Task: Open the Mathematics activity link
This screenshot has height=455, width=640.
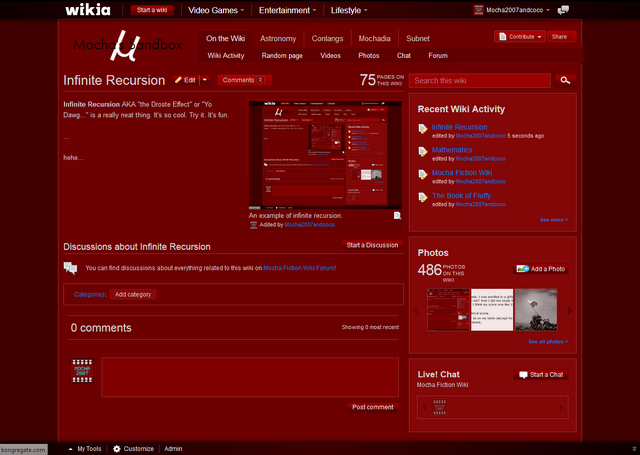Action: click(452, 150)
